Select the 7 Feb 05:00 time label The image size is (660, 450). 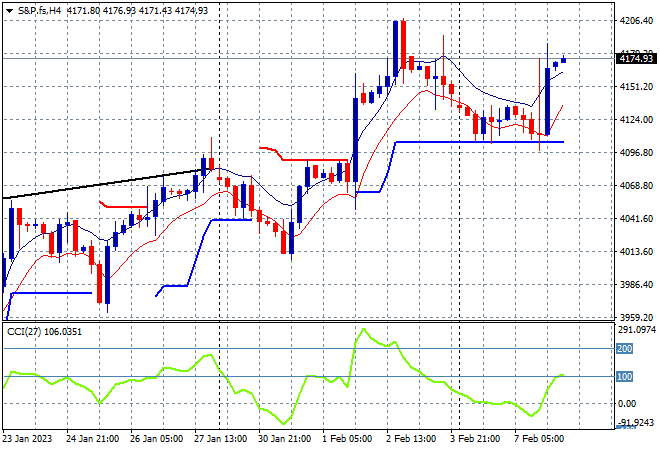(540, 438)
